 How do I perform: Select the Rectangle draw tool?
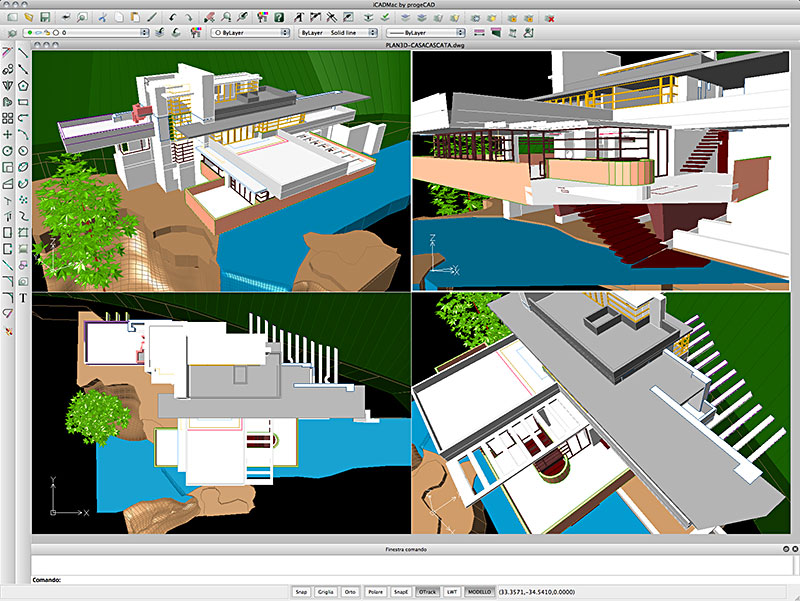[x=23, y=102]
